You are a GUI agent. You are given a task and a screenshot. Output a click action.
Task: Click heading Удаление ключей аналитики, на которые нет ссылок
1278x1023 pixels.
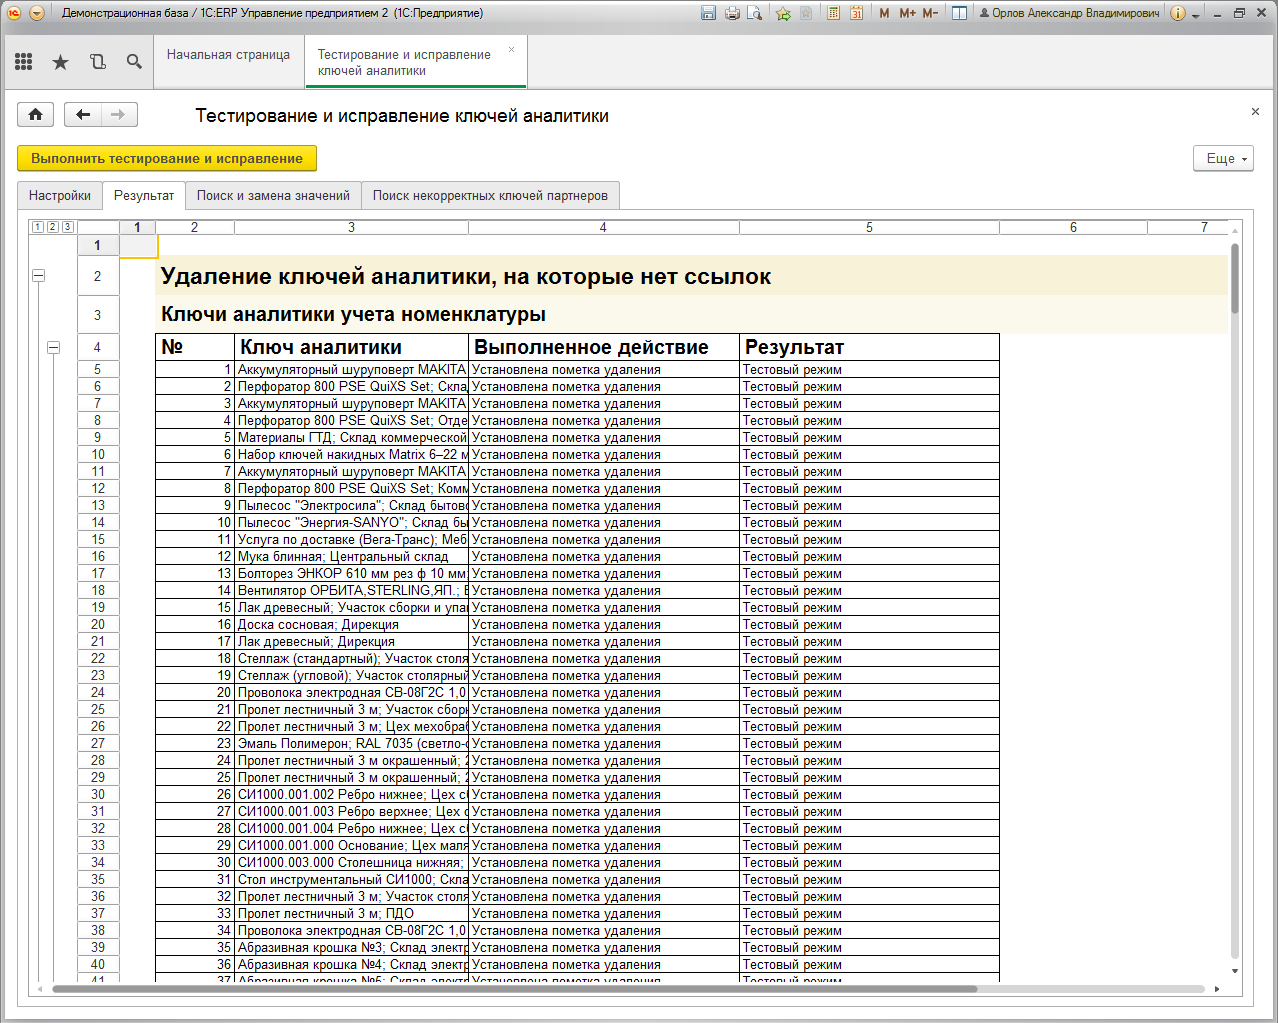[466, 276]
